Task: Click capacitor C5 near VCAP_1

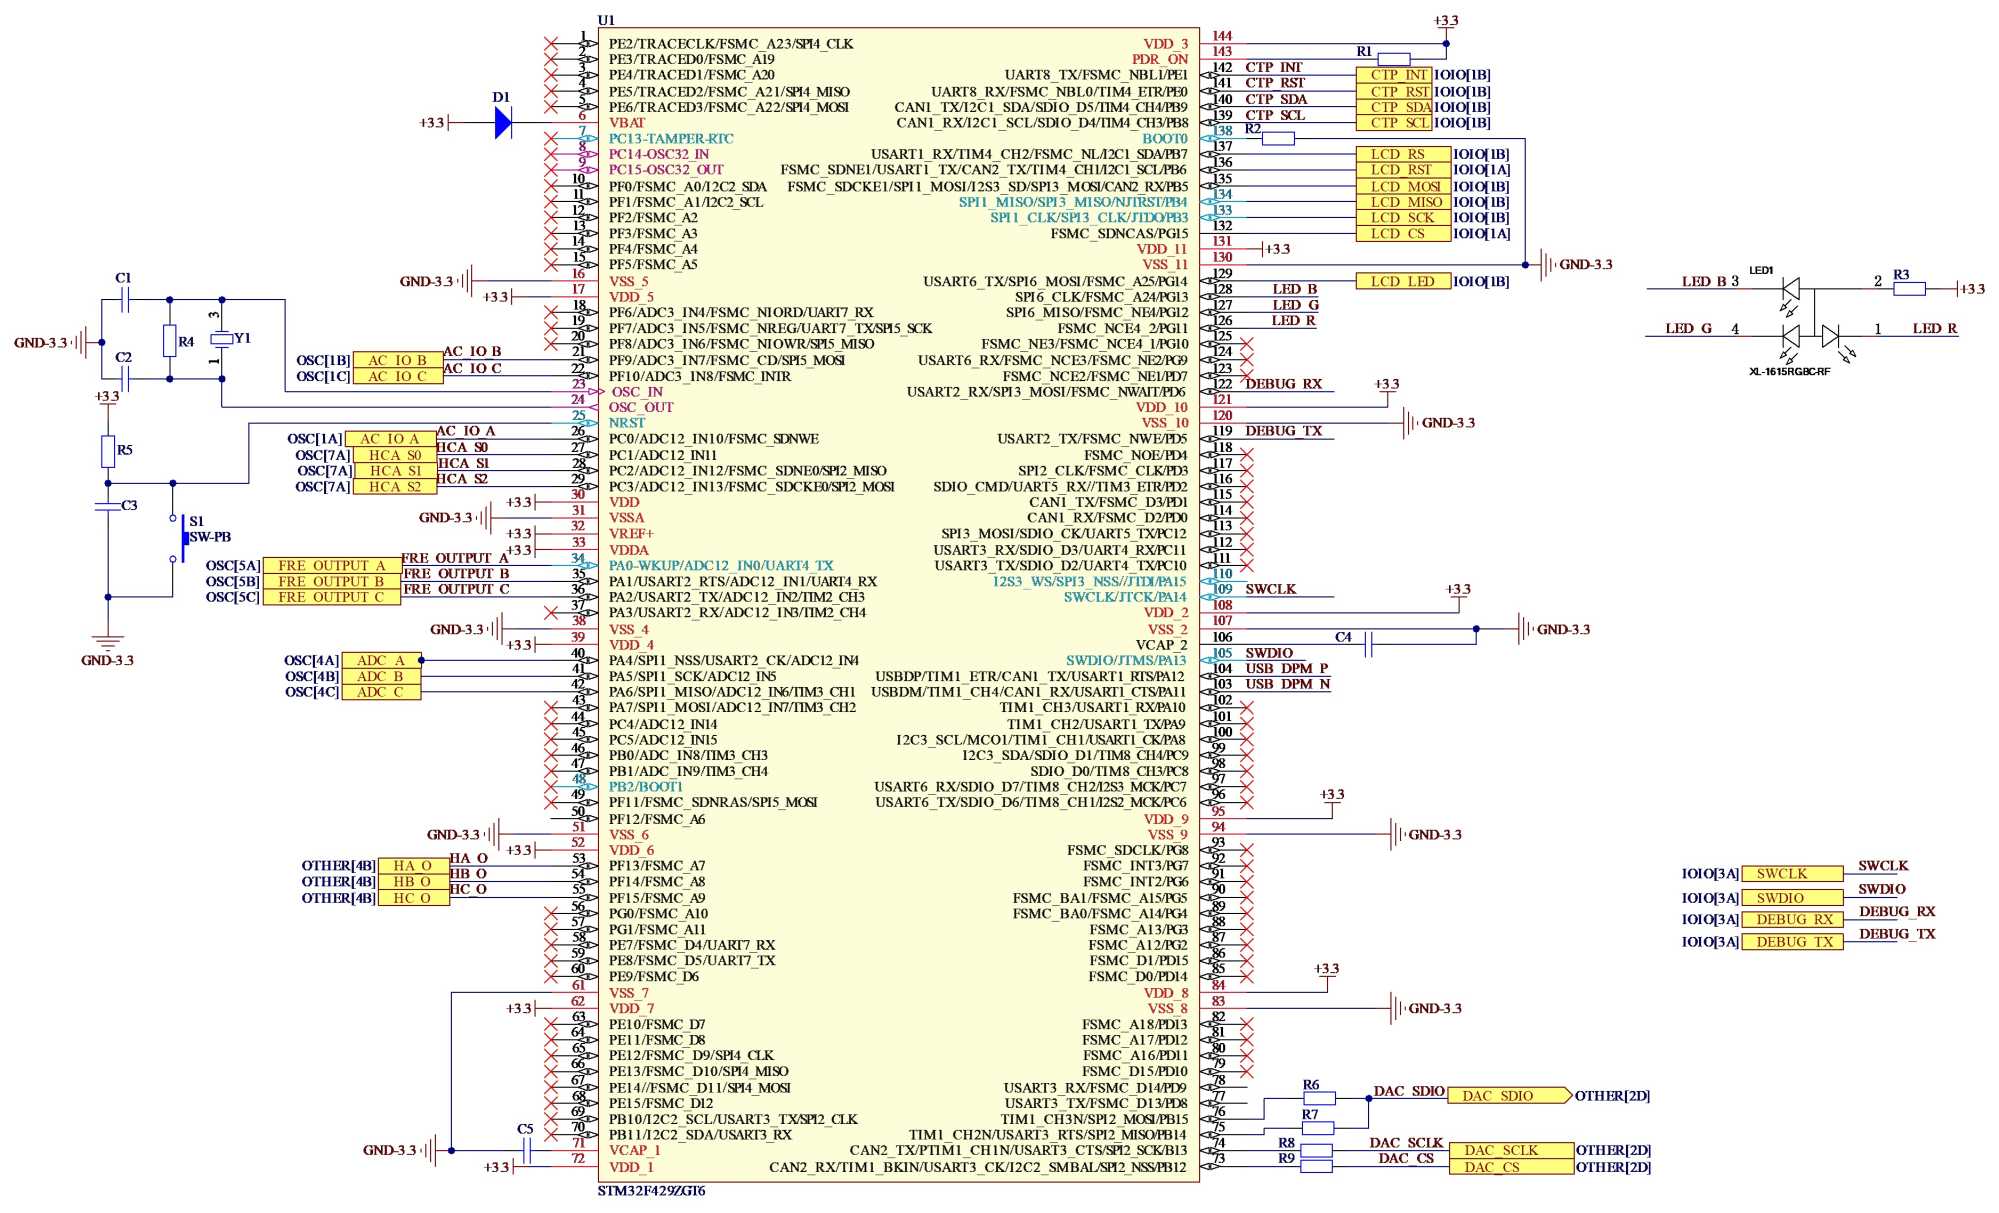Action: pos(527,1150)
